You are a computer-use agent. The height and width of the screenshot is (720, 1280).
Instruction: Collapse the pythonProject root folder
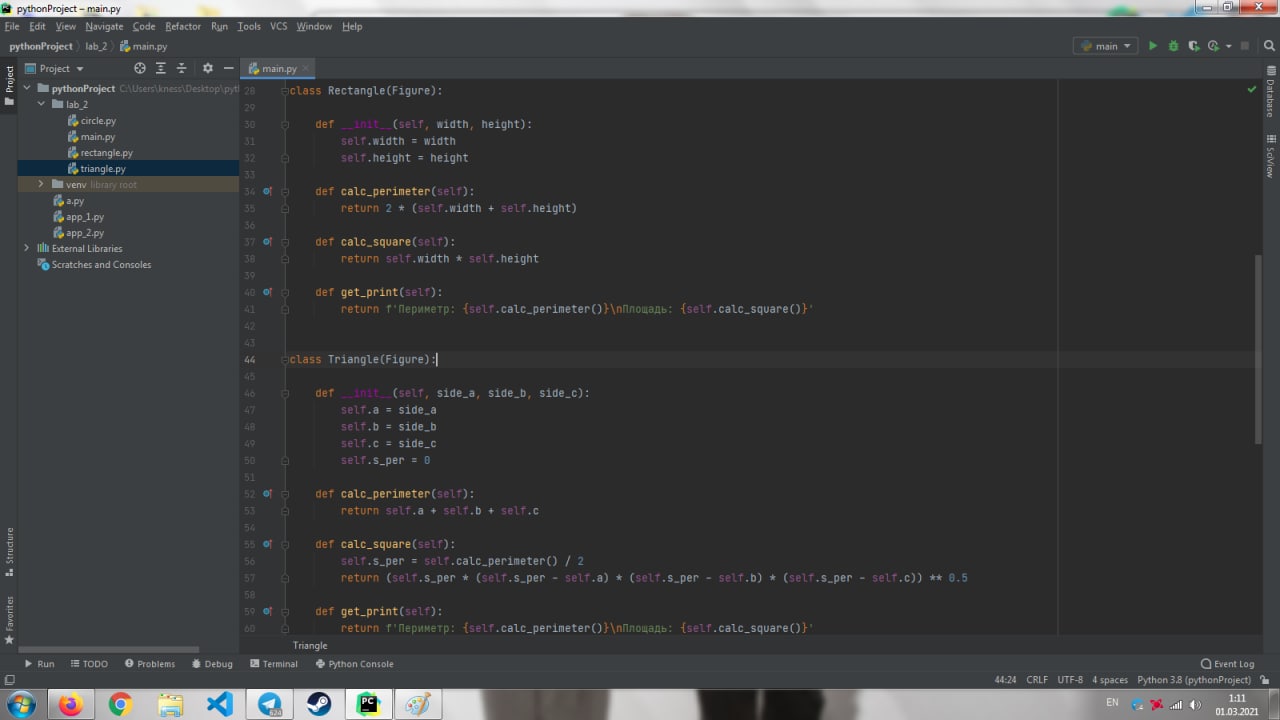pyautogui.click(x=27, y=88)
